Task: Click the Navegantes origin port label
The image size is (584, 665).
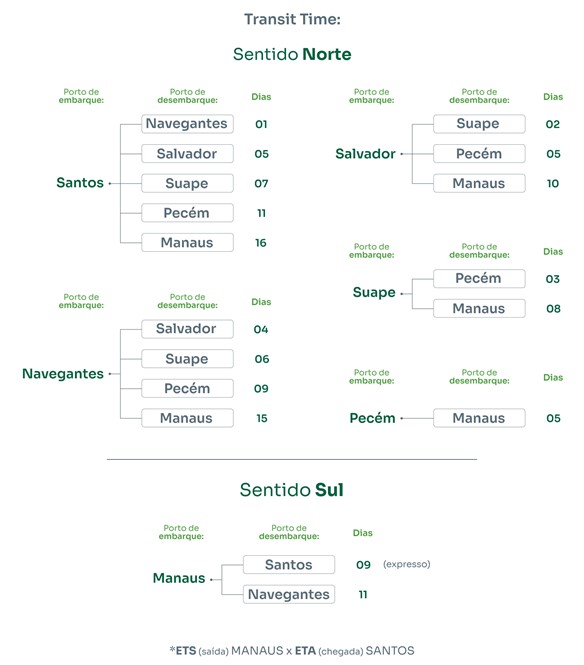Action: [x=63, y=374]
